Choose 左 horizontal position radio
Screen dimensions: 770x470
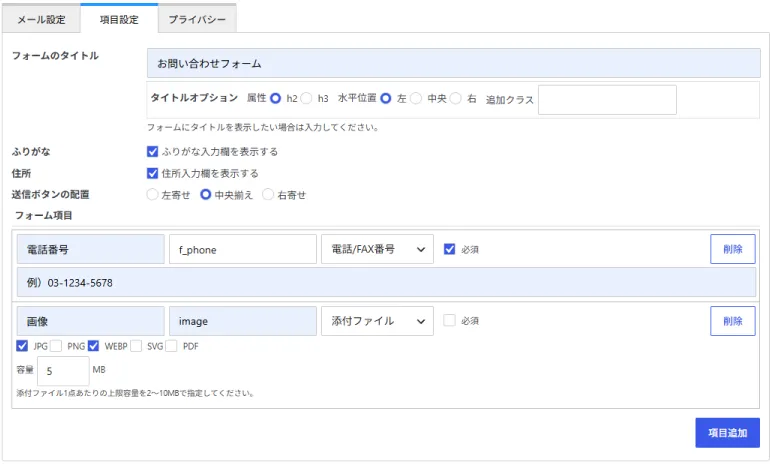coord(386,98)
